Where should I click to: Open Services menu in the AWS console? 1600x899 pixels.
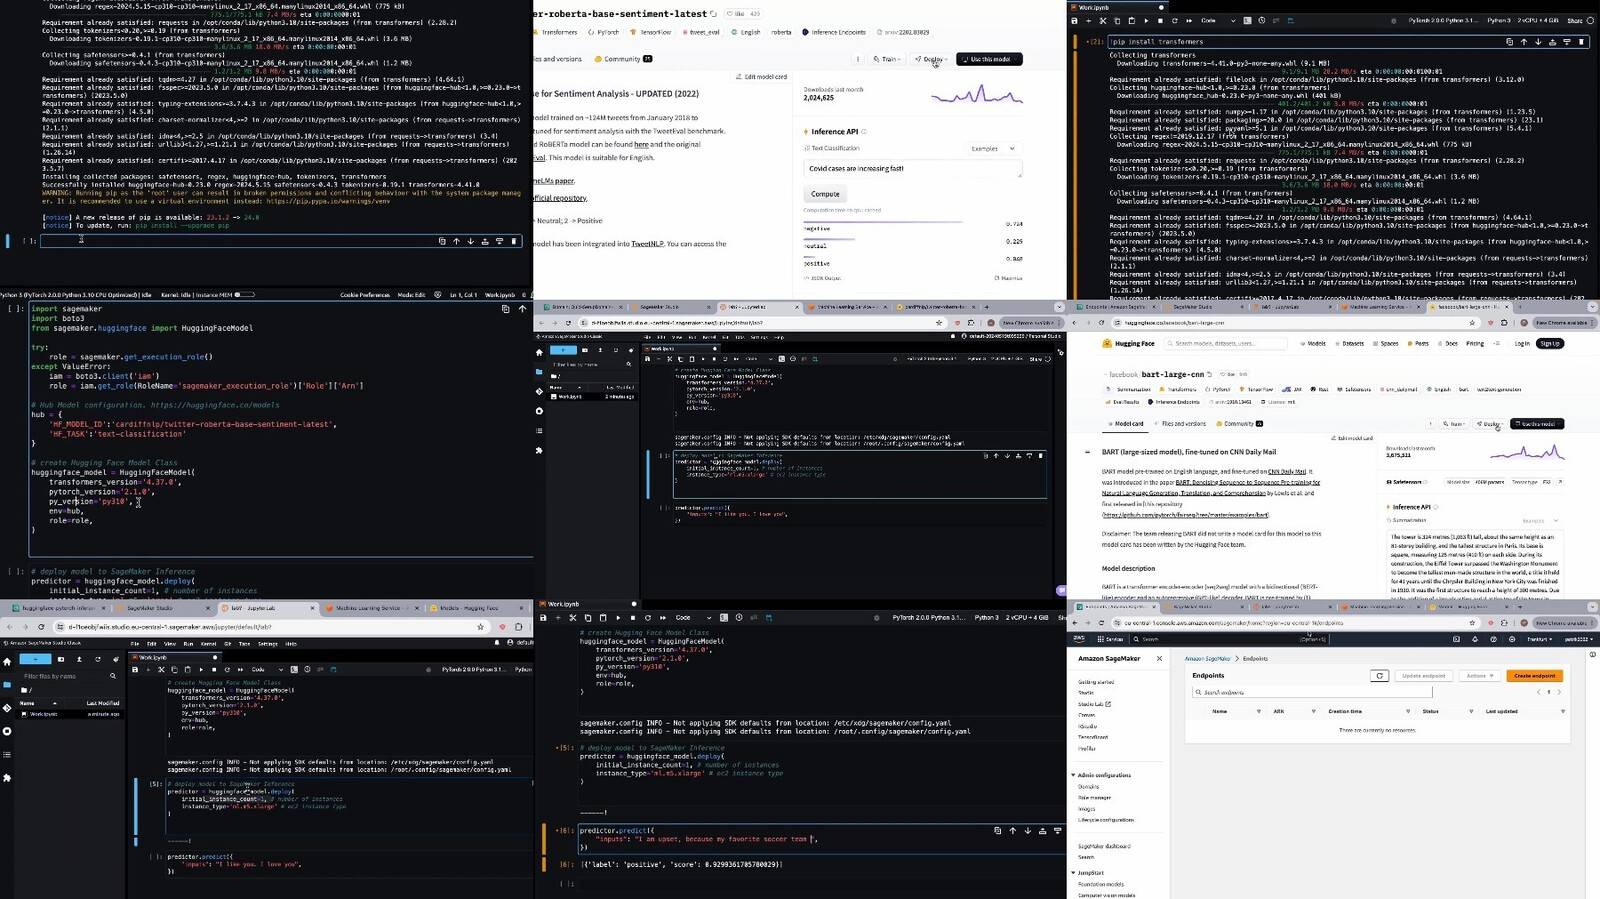(x=1110, y=639)
